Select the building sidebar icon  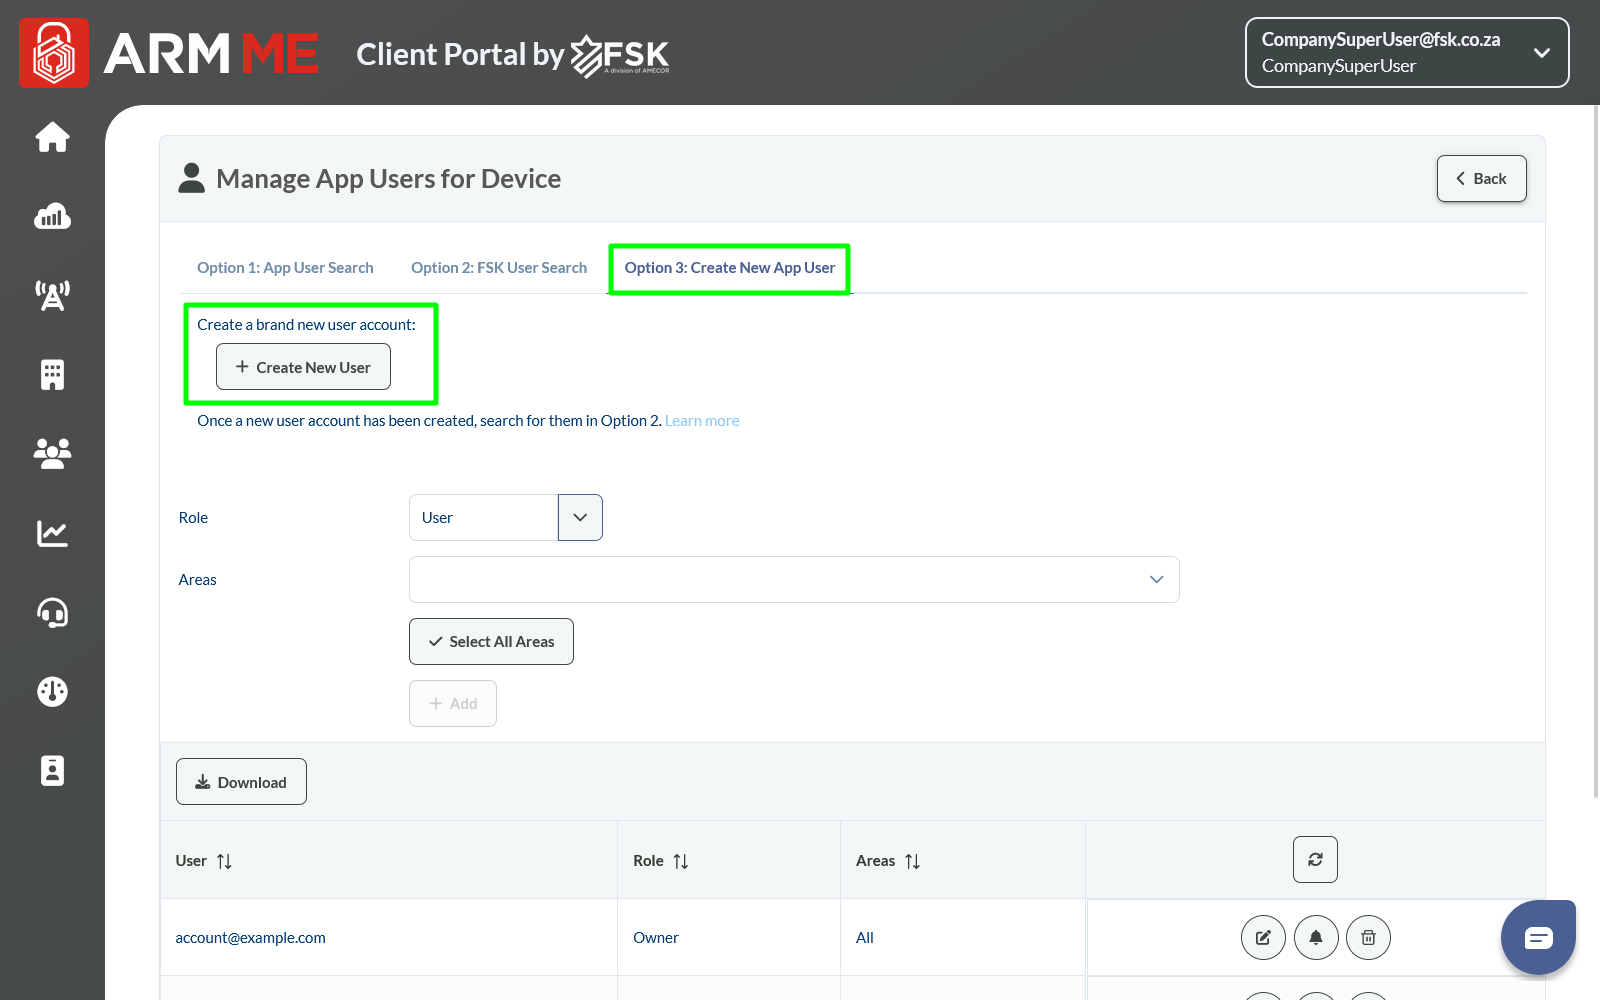tap(52, 375)
